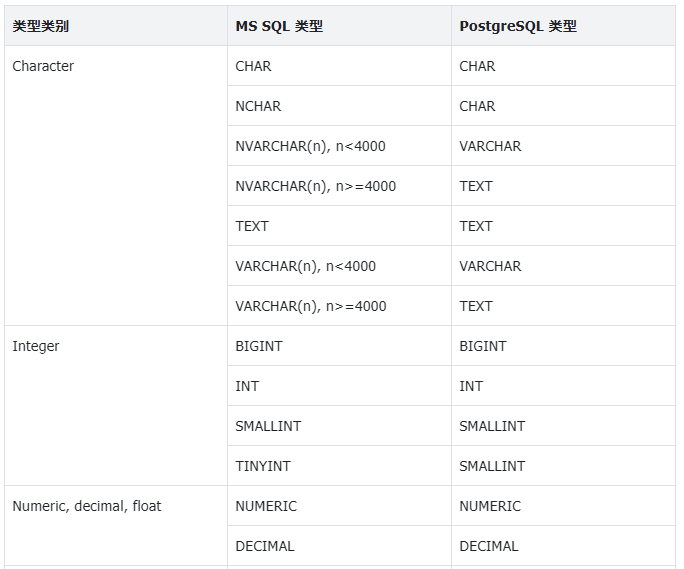This screenshot has width=684, height=569.
Task: Click NUMERIC in the PostgreSQL column
Action: click(x=490, y=506)
